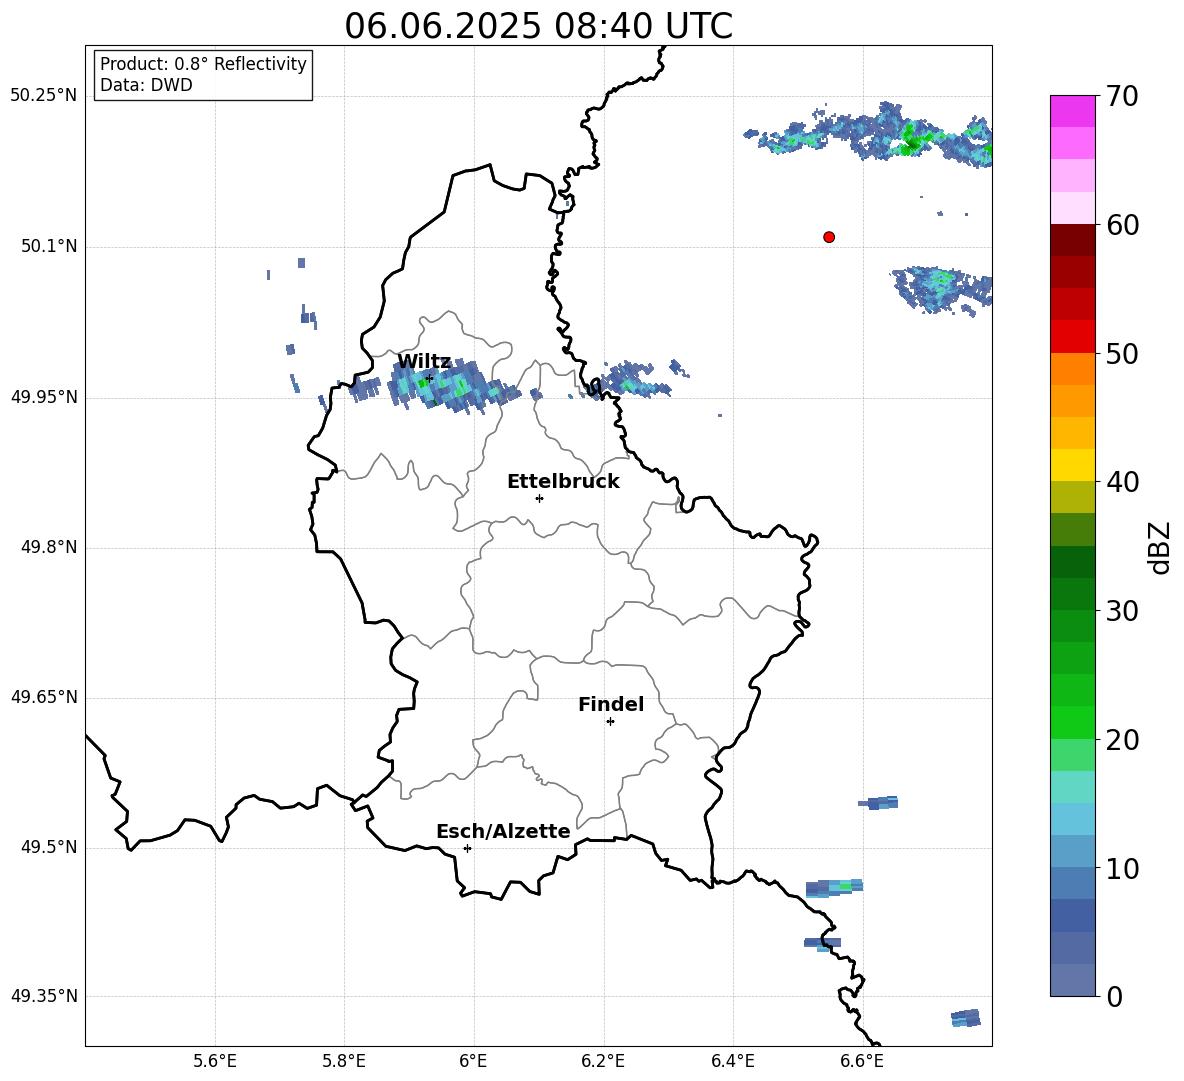Click the 6°E longitude label
Image resolution: width=1184 pixels, height=1081 pixels.
tap(473, 1061)
